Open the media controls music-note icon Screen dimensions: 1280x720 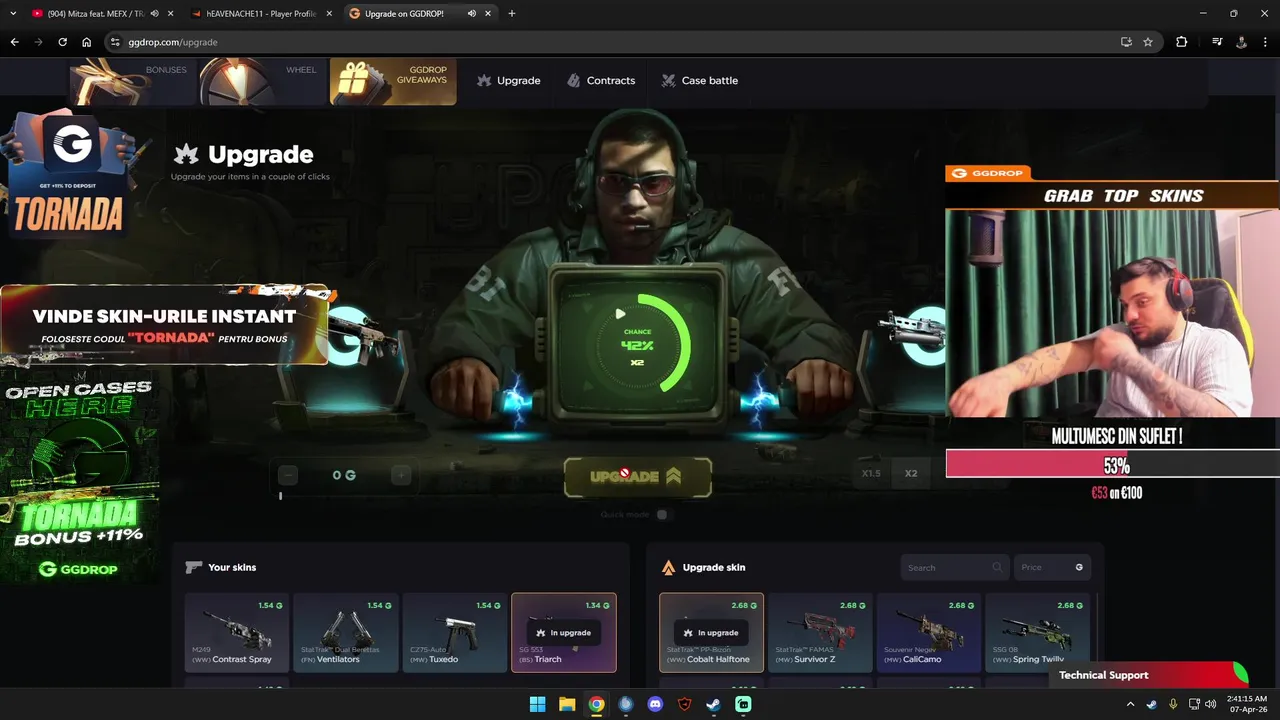tap(1217, 42)
